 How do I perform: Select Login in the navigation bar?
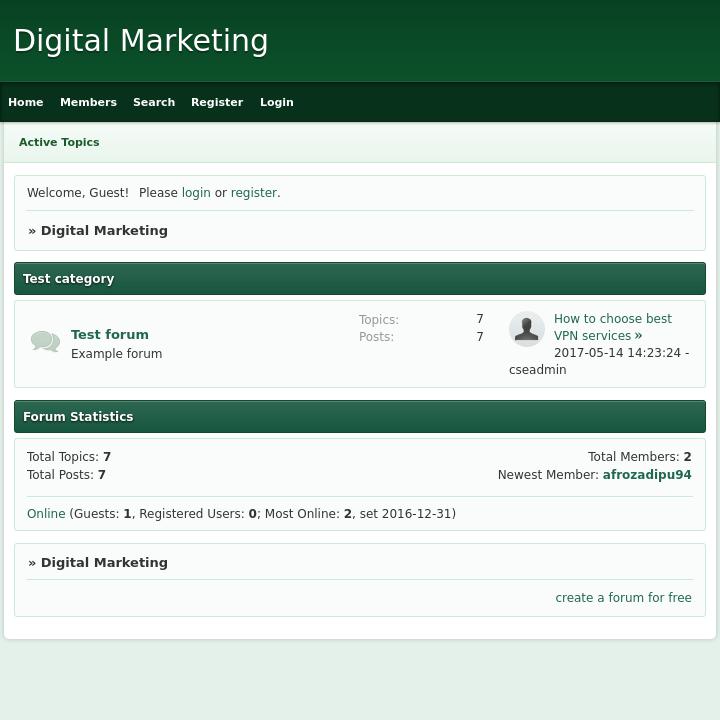277,102
